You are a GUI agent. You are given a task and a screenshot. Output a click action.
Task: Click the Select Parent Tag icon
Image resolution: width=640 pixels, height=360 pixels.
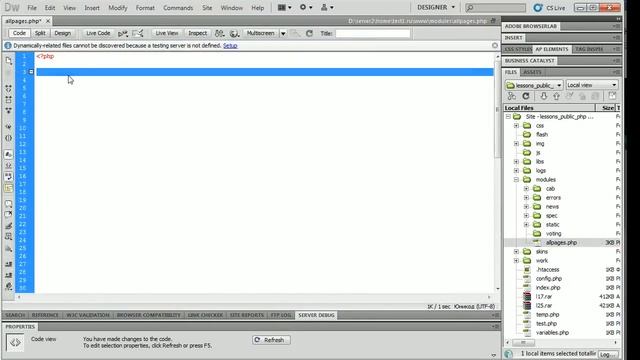click(x=9, y=127)
